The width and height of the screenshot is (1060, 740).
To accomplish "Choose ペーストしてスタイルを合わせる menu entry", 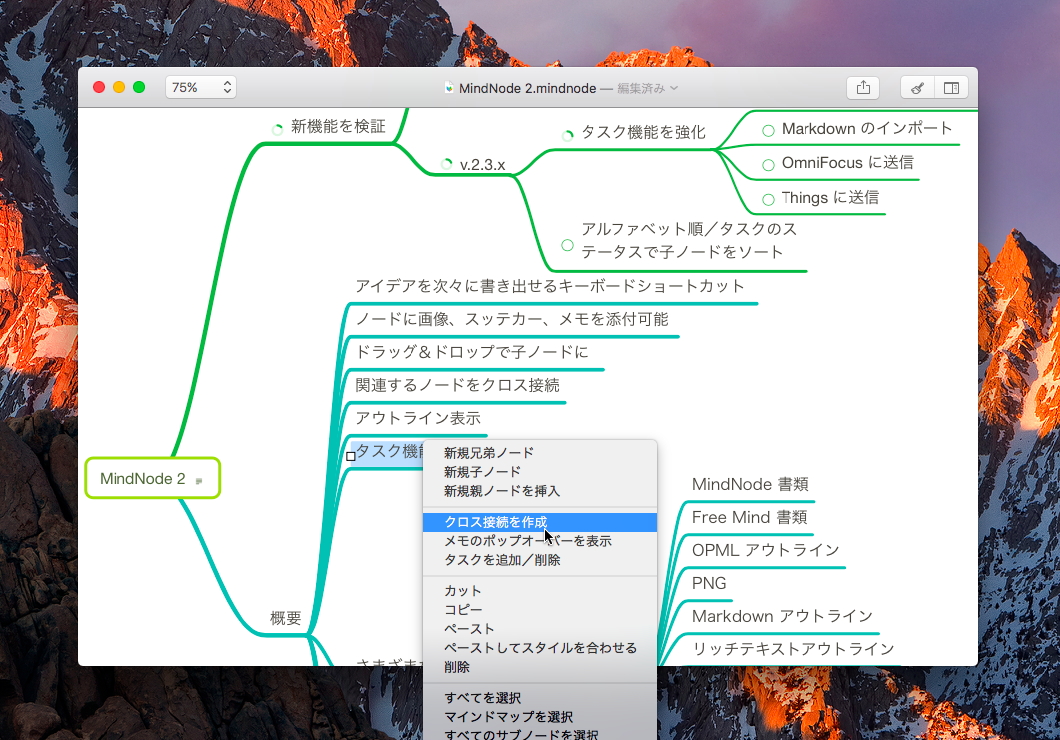I will coord(539,647).
